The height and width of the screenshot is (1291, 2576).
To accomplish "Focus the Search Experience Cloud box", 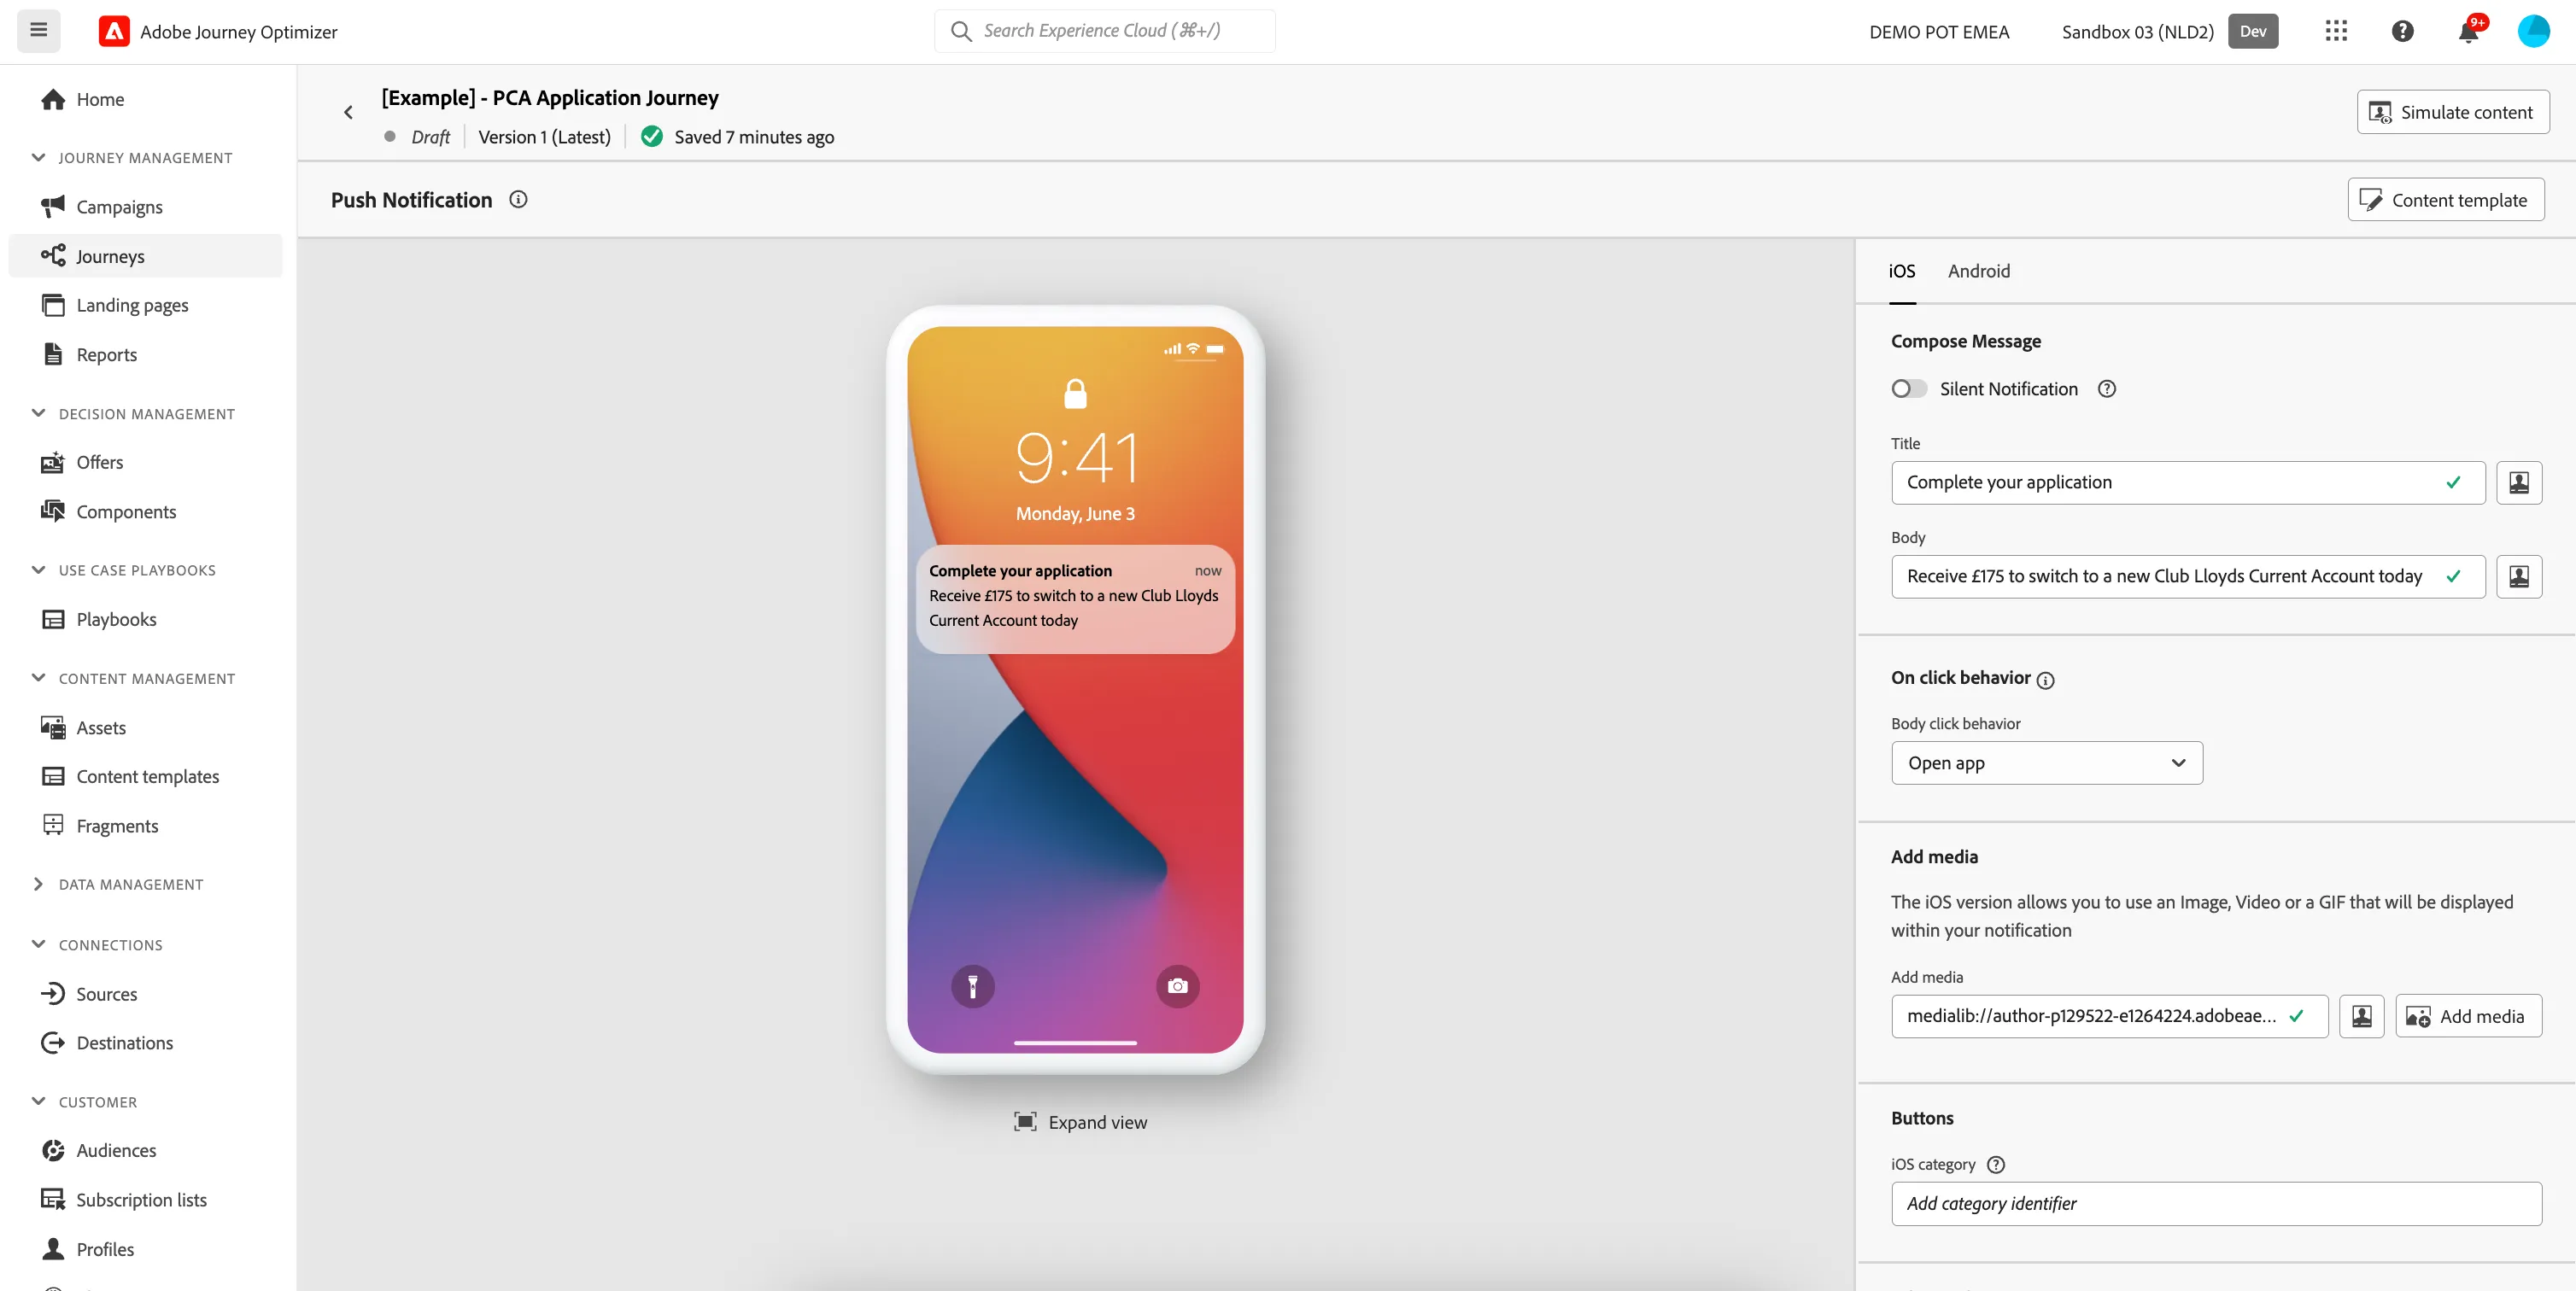I will pyautogui.click(x=1104, y=31).
